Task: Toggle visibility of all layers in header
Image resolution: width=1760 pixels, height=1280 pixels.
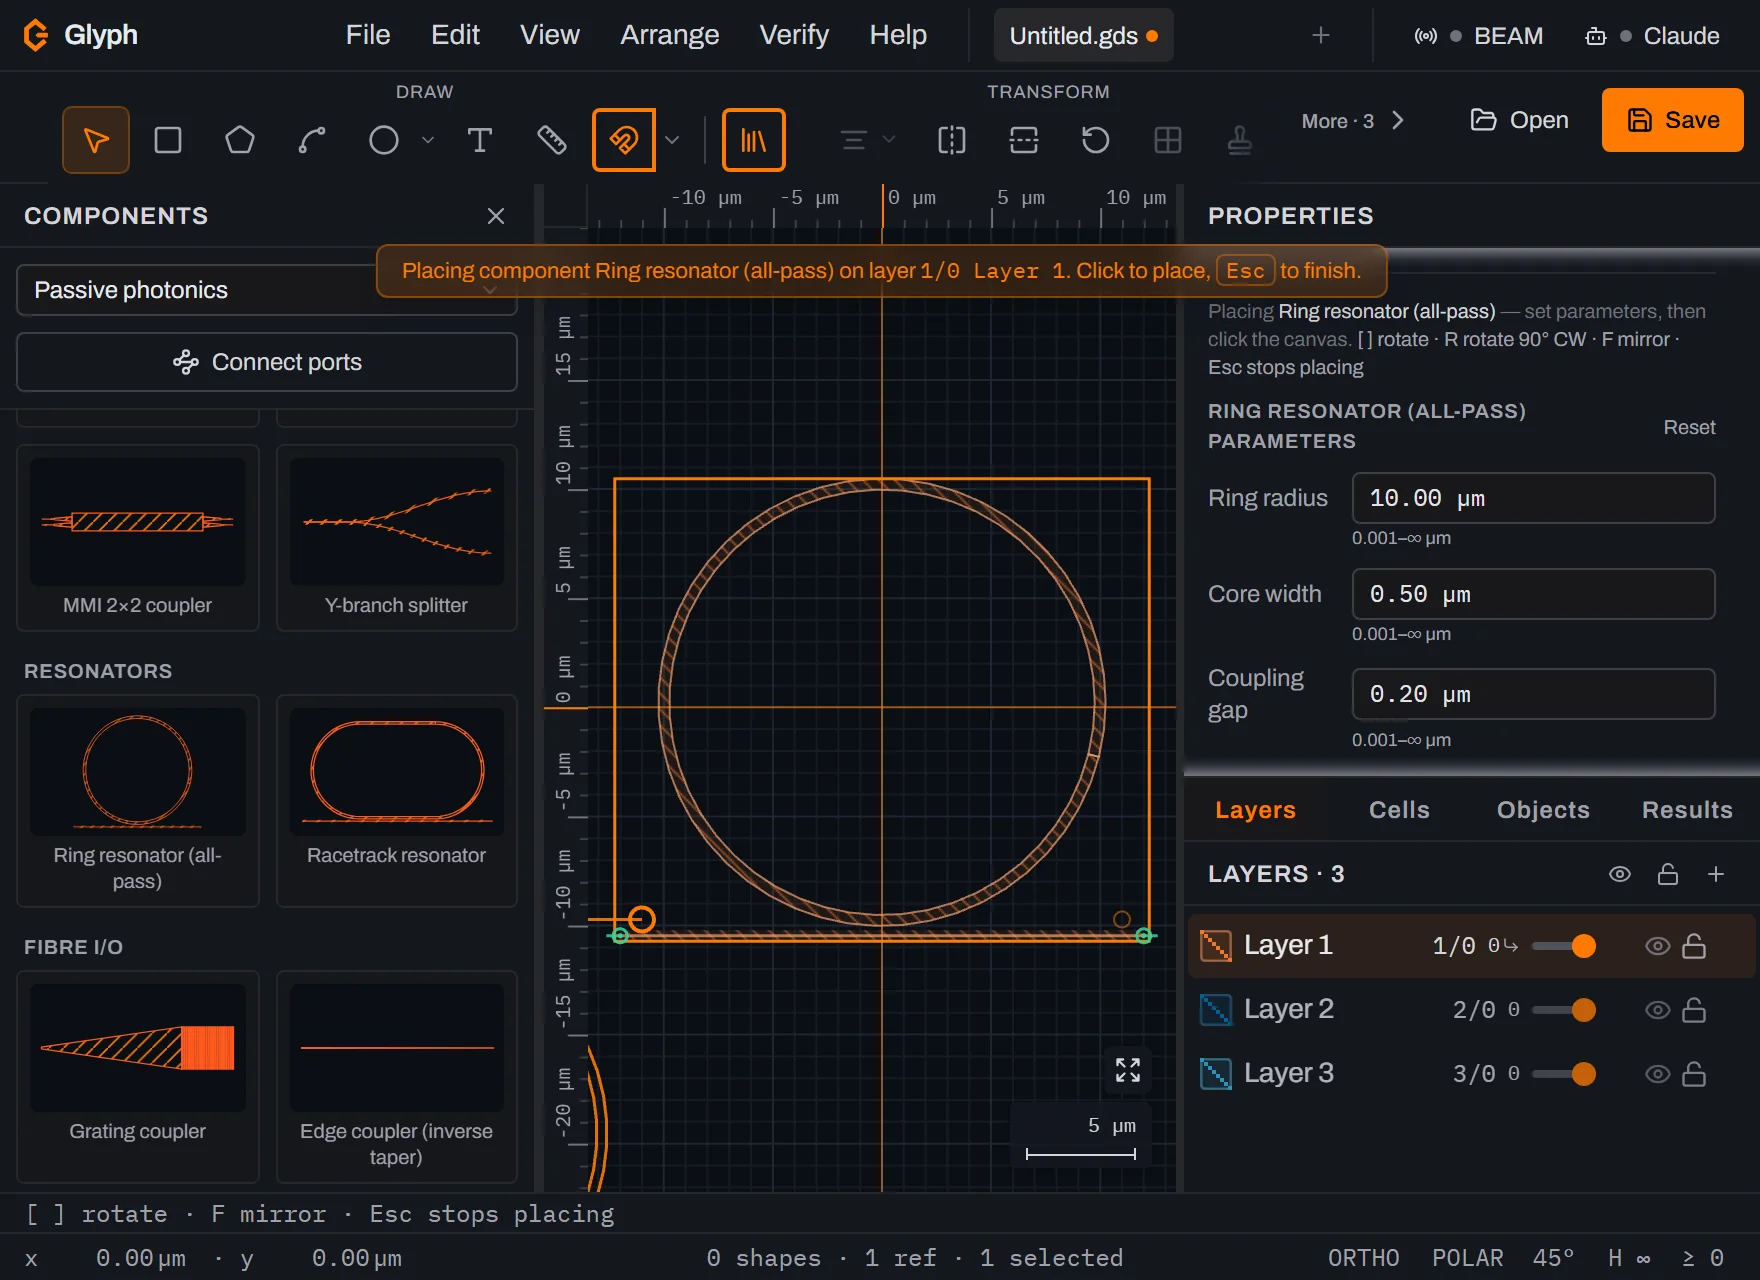Action: [x=1620, y=874]
